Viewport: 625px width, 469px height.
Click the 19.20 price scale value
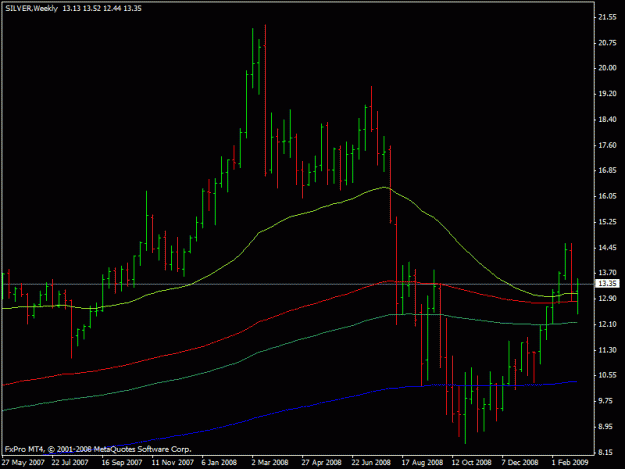click(607, 94)
